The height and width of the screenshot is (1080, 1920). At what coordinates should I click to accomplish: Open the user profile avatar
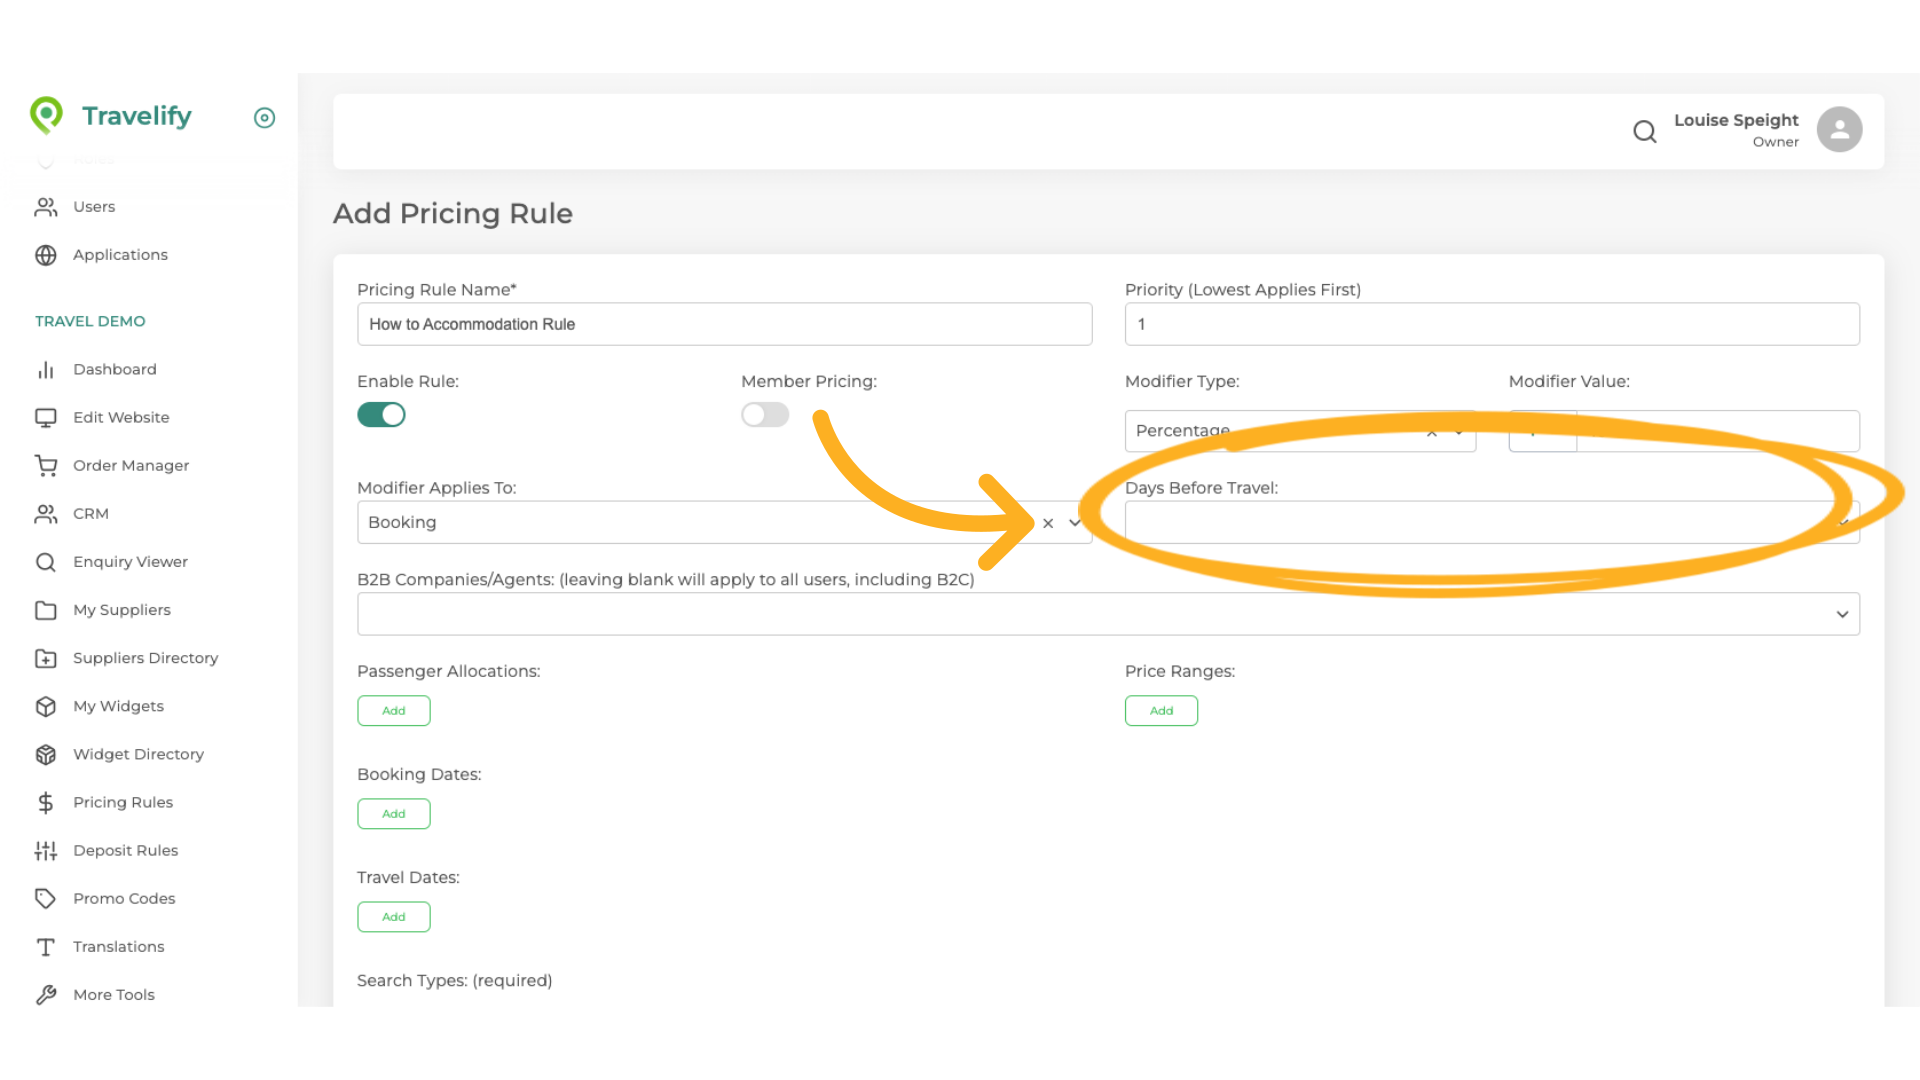1839,130
